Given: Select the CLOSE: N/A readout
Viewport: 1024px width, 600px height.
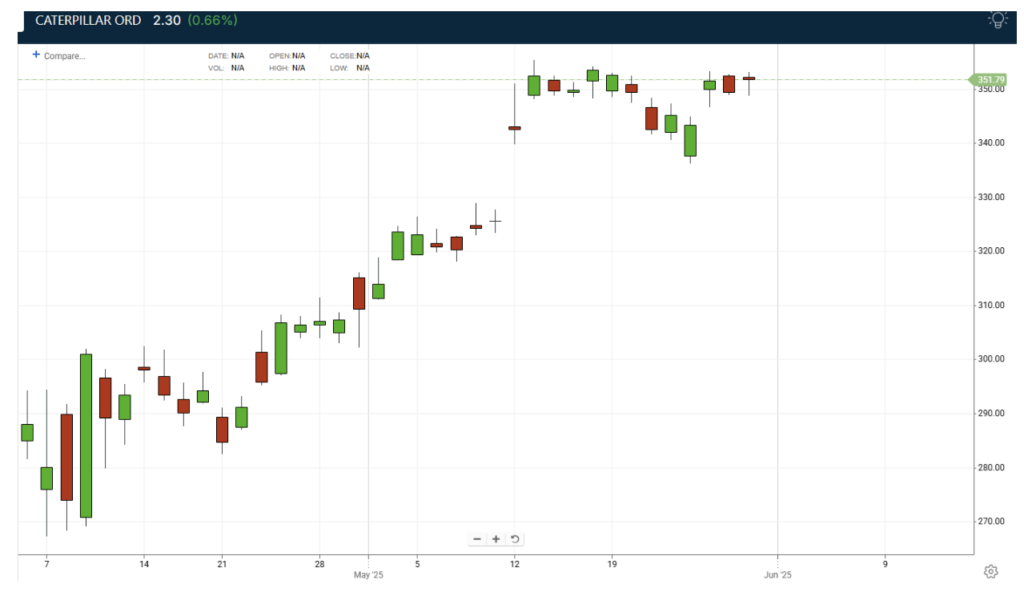Looking at the screenshot, I should click(x=350, y=56).
